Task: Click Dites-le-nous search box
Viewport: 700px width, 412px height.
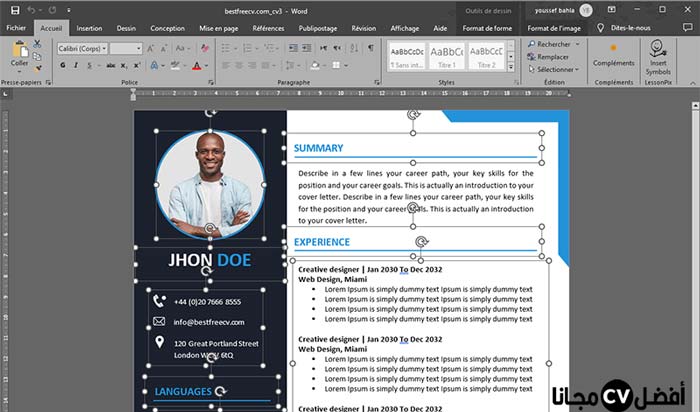Action: 624,28
